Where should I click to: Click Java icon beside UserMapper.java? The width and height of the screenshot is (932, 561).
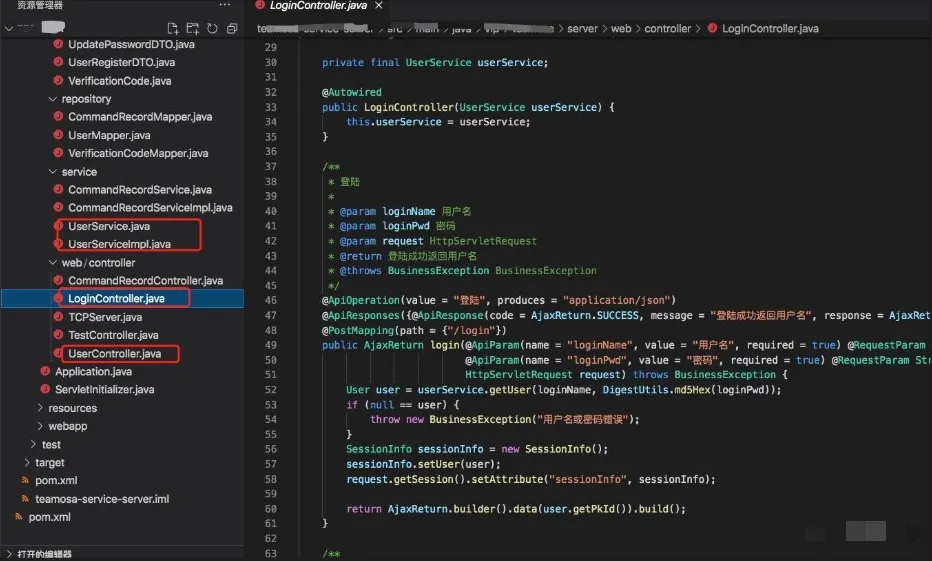click(58, 134)
